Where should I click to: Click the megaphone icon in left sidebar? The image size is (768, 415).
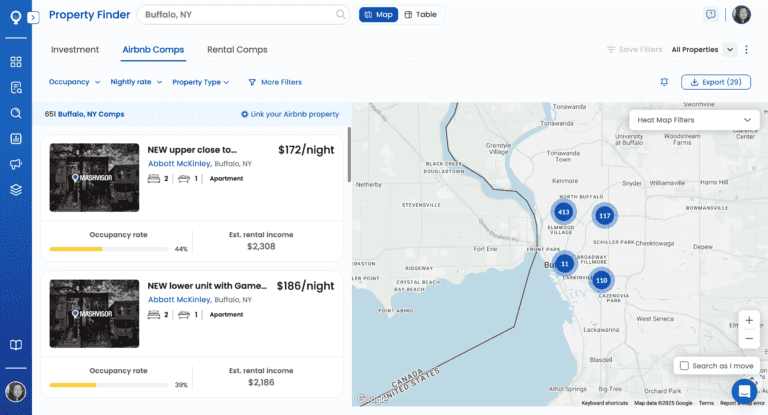click(16, 164)
